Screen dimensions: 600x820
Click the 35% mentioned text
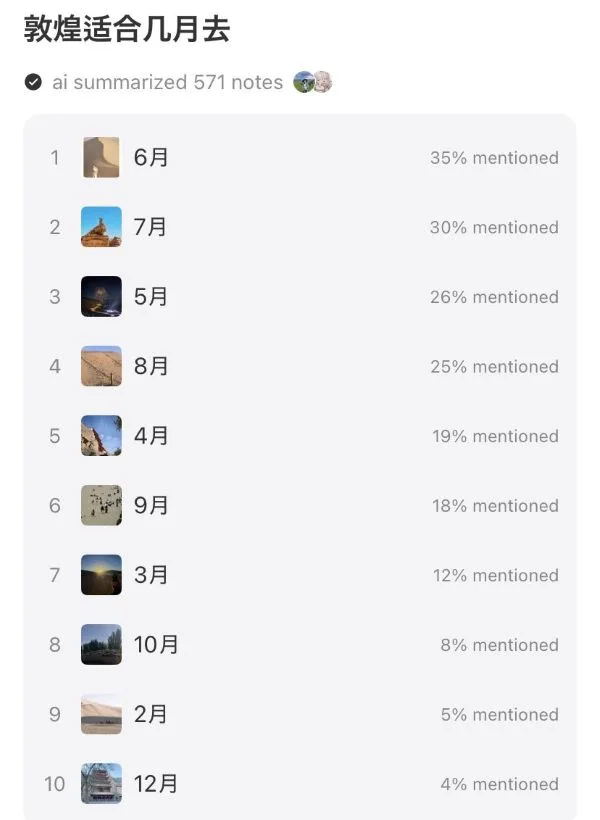tap(494, 158)
